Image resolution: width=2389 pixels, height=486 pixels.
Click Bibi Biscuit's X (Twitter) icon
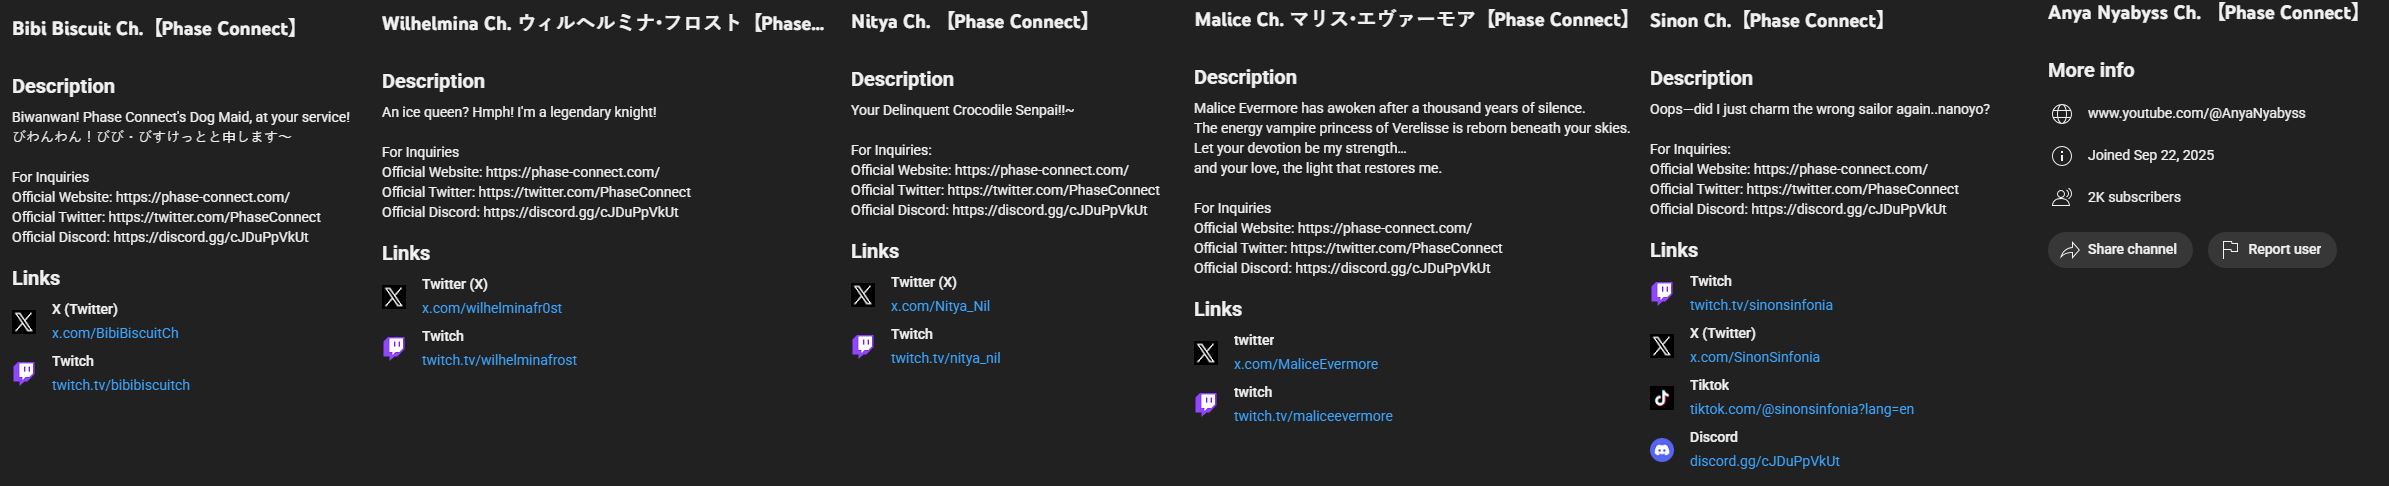point(24,322)
